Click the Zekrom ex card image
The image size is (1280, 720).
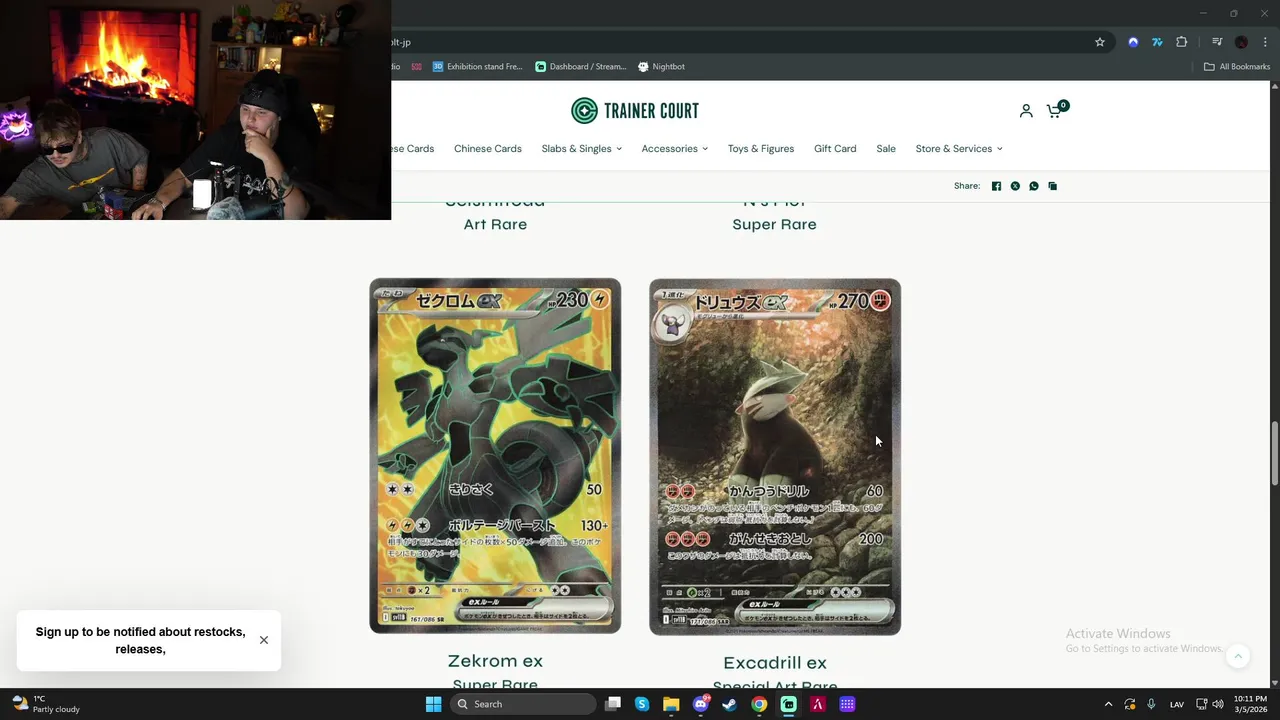point(495,456)
